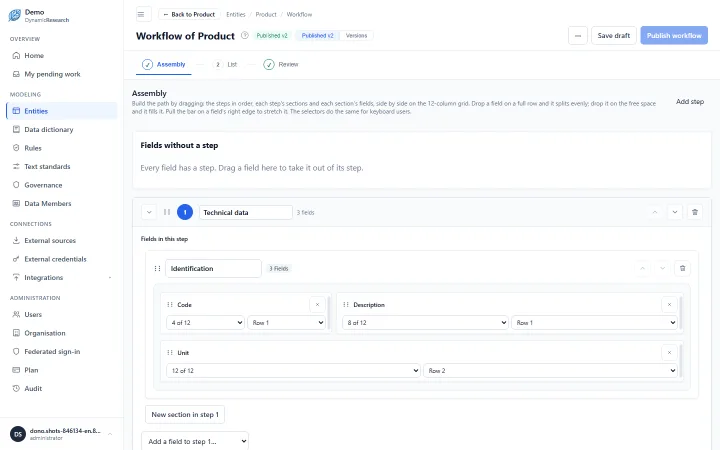Click the green Published v2 status badge

pos(272,36)
